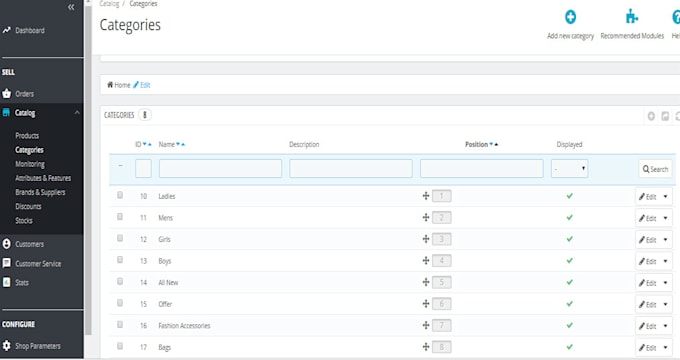
Task: Click the move handle icon for Offer
Action: pyautogui.click(x=426, y=304)
